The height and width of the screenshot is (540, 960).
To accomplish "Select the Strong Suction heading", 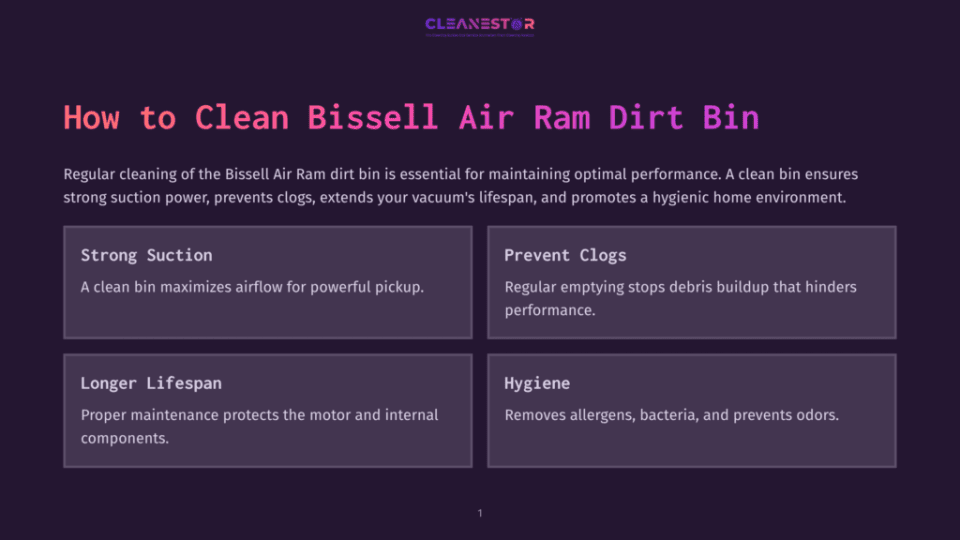I will pos(146,255).
